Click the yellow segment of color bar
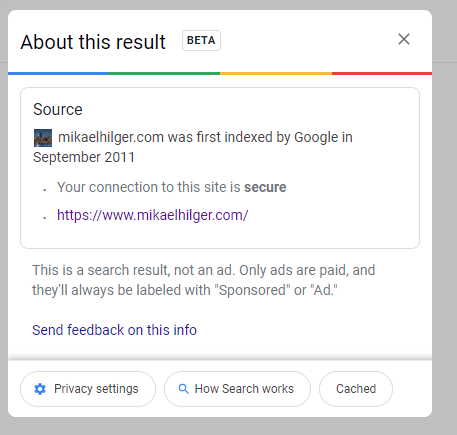This screenshot has height=435, width=457. [276, 73]
